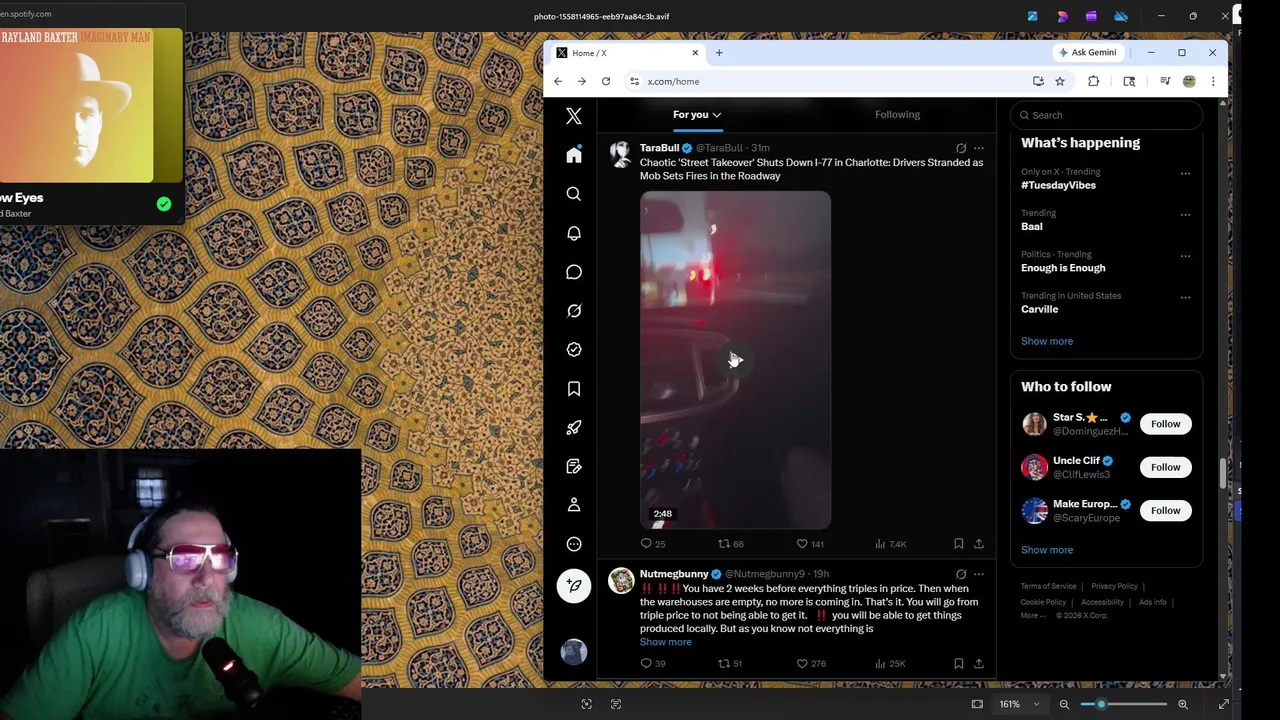
Task: Open options for Carville trend
Action: point(1185,297)
